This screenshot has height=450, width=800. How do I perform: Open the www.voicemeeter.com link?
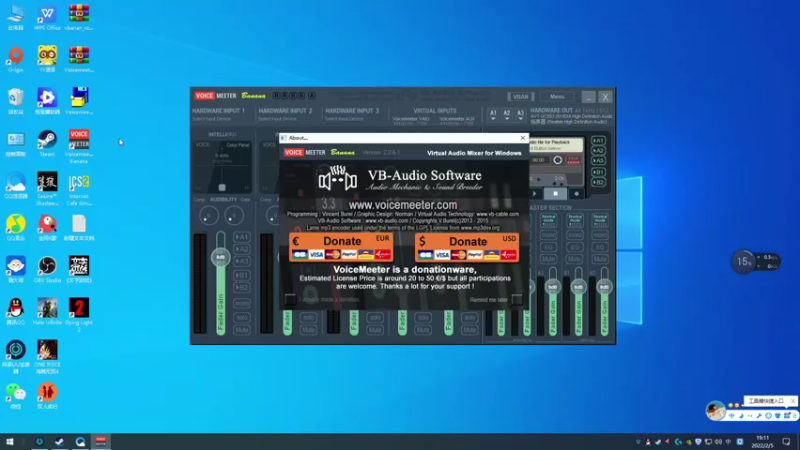click(403, 205)
